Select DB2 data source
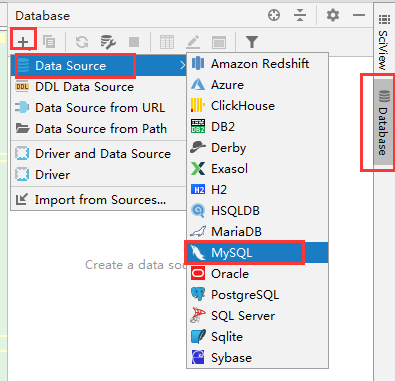395x381 pixels. (257, 127)
